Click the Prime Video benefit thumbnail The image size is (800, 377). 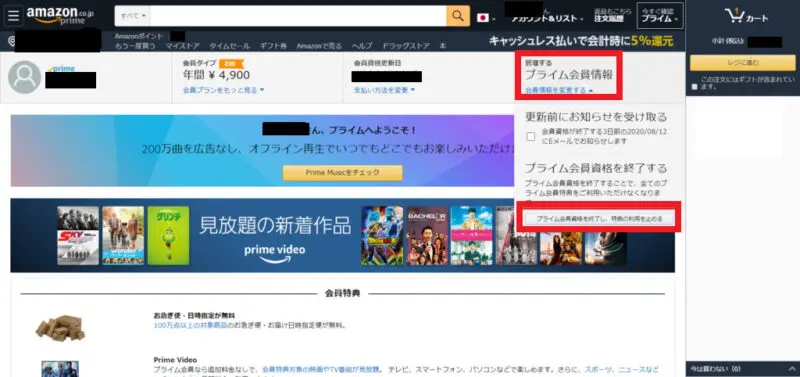tap(60, 368)
